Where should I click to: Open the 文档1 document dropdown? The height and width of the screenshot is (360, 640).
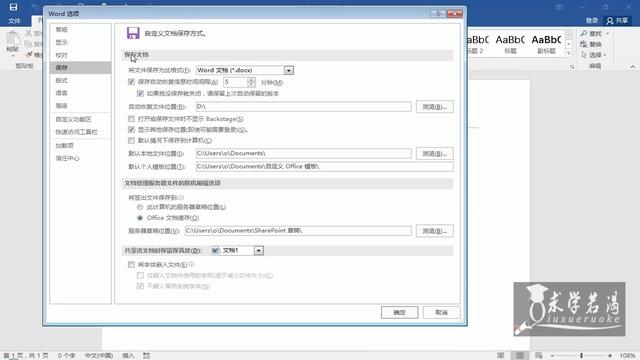click(259, 250)
